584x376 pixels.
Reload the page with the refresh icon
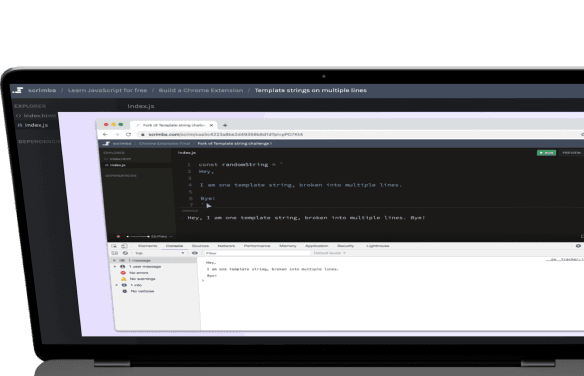tap(128, 134)
